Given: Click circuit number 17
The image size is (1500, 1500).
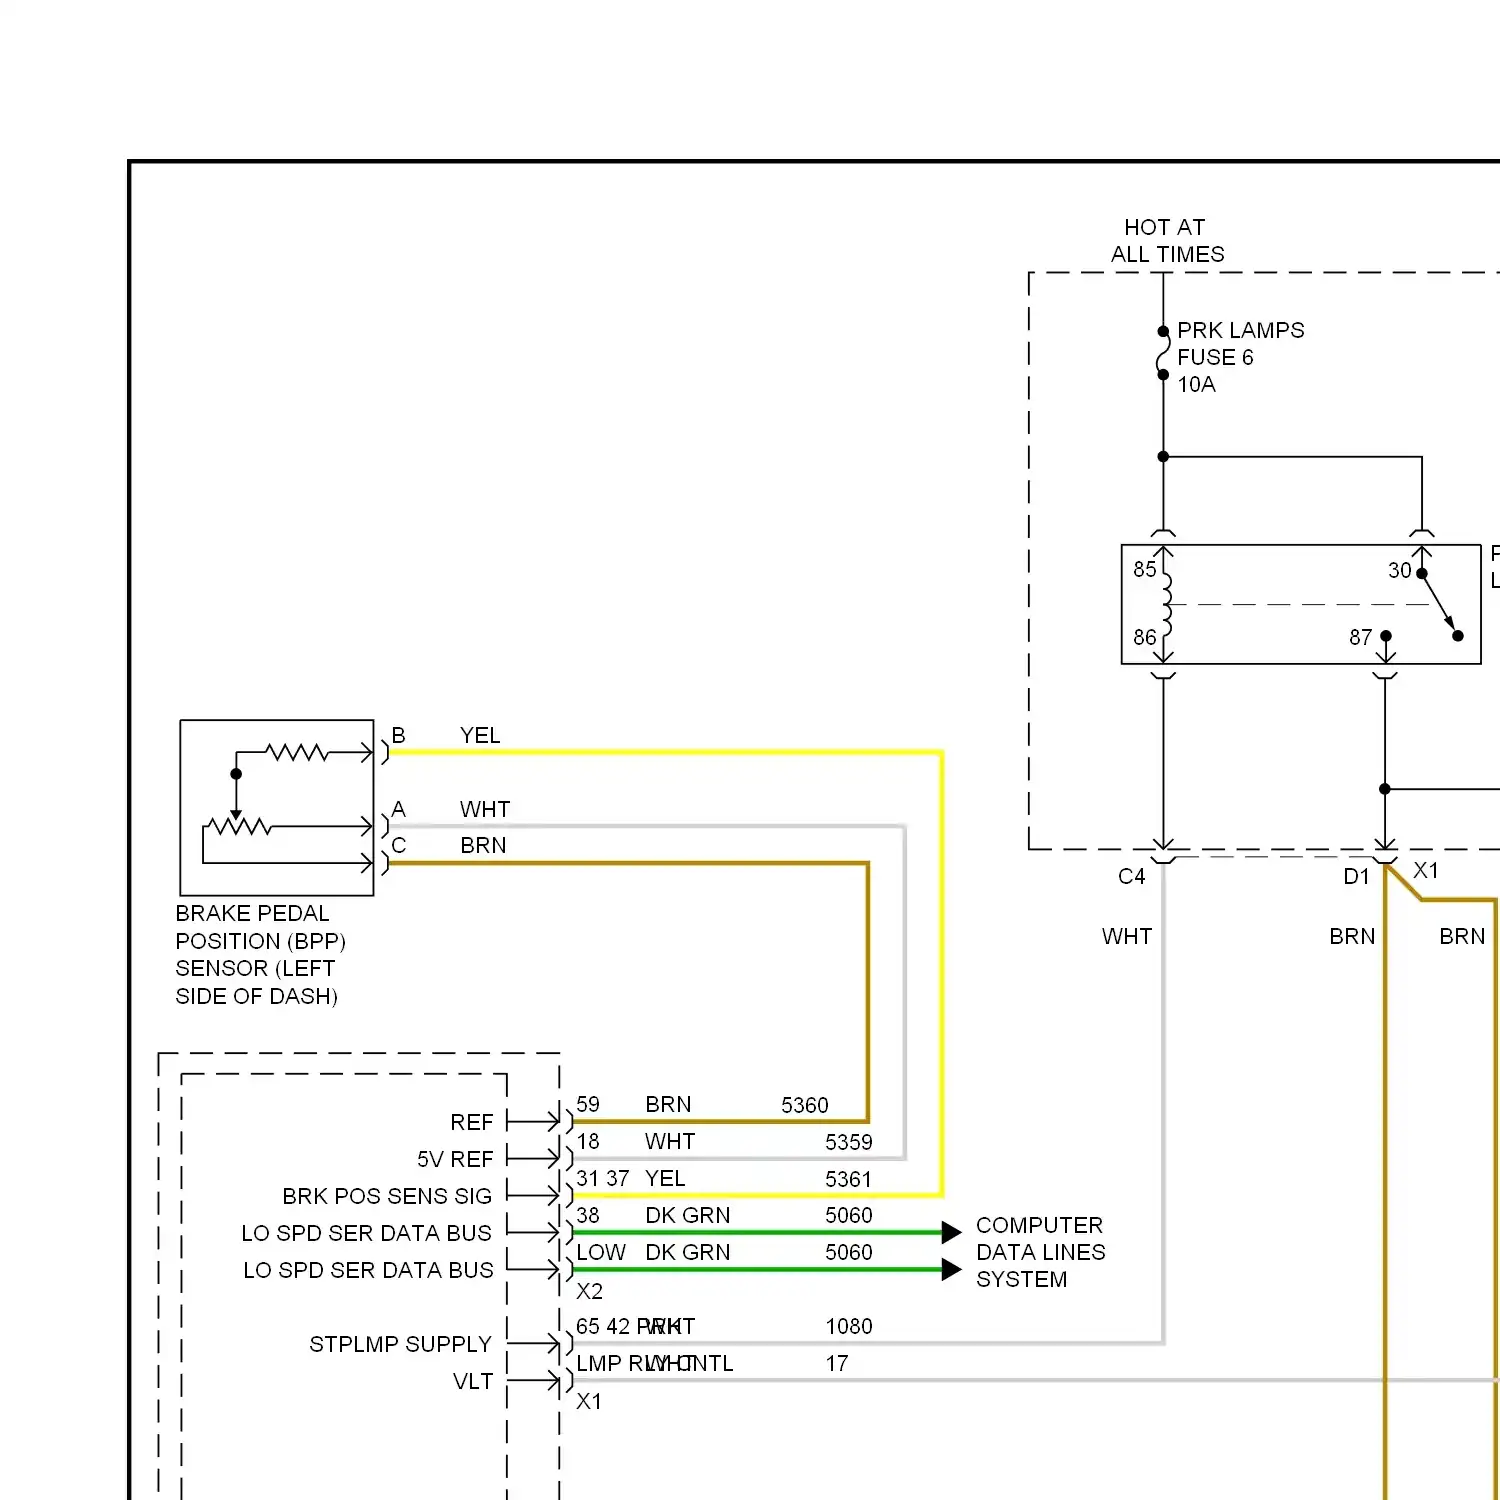Looking at the screenshot, I should tap(837, 1363).
